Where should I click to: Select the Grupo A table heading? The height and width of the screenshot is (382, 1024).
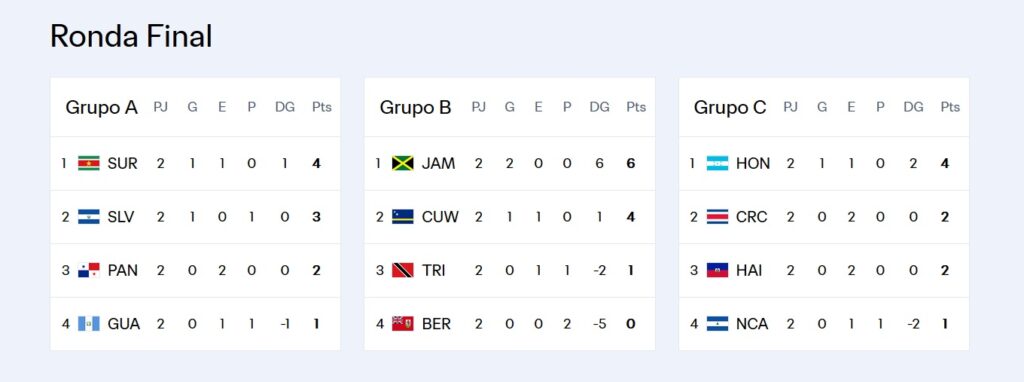coord(101,107)
